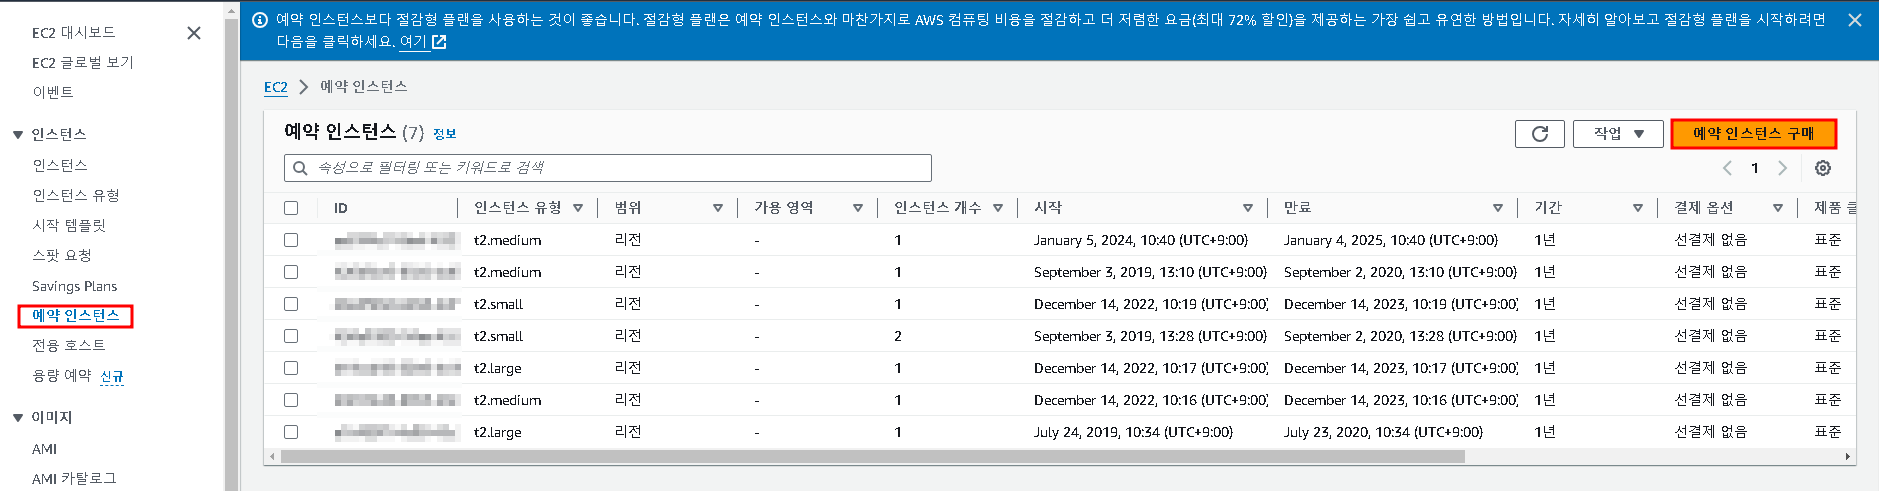The width and height of the screenshot is (1879, 491).
Task: Open Savings Plans in sidebar
Action: click(74, 286)
